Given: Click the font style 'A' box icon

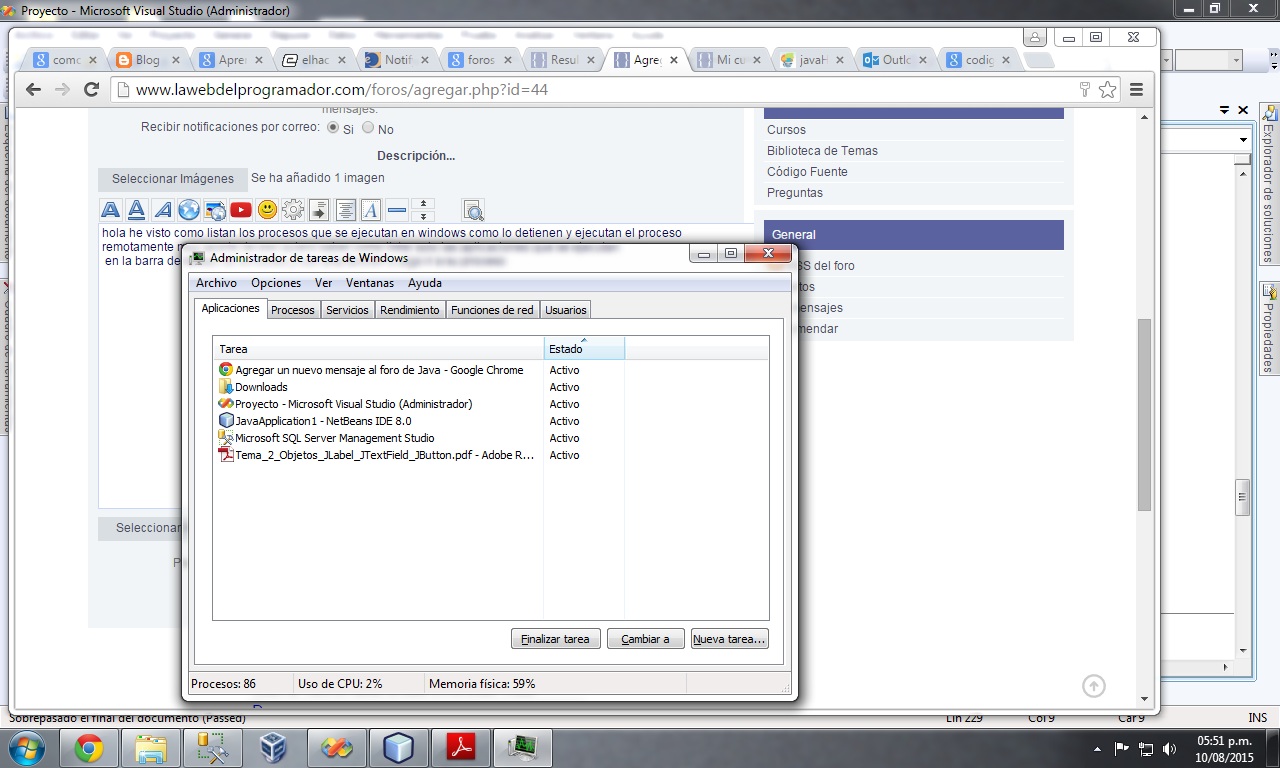Looking at the screenshot, I should tap(371, 210).
